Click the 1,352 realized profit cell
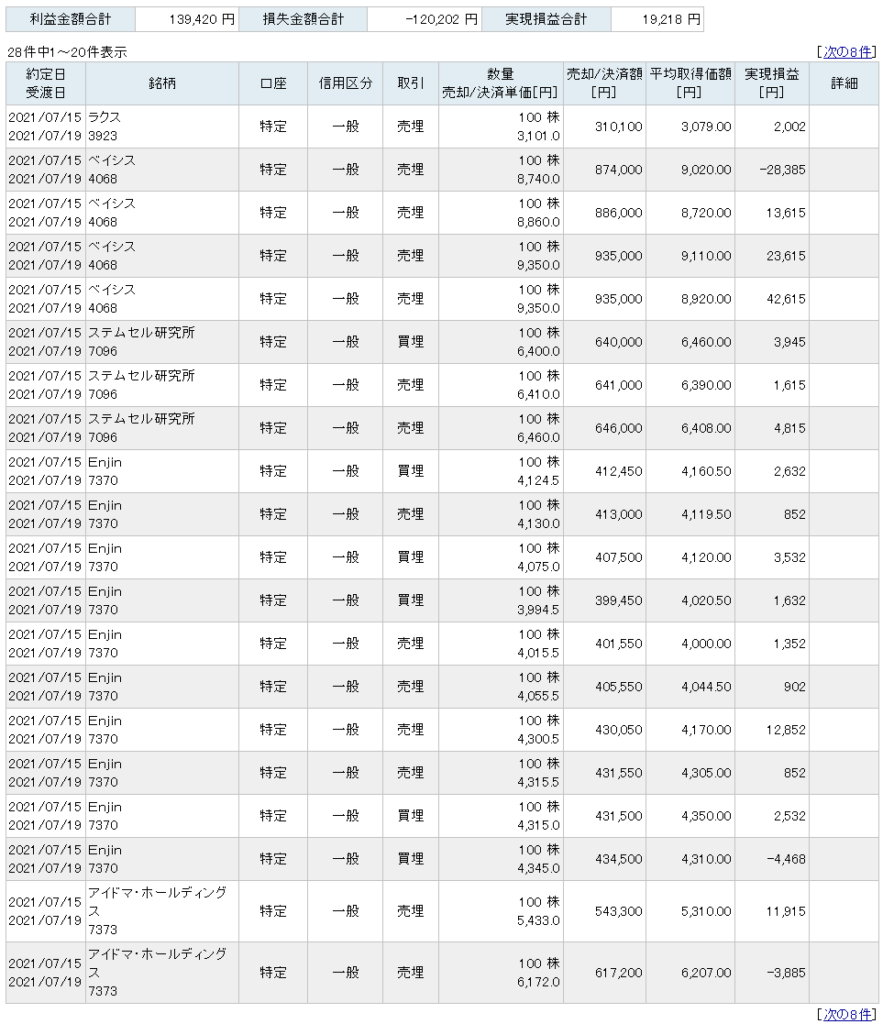The height and width of the screenshot is (1024, 883). tap(772, 644)
